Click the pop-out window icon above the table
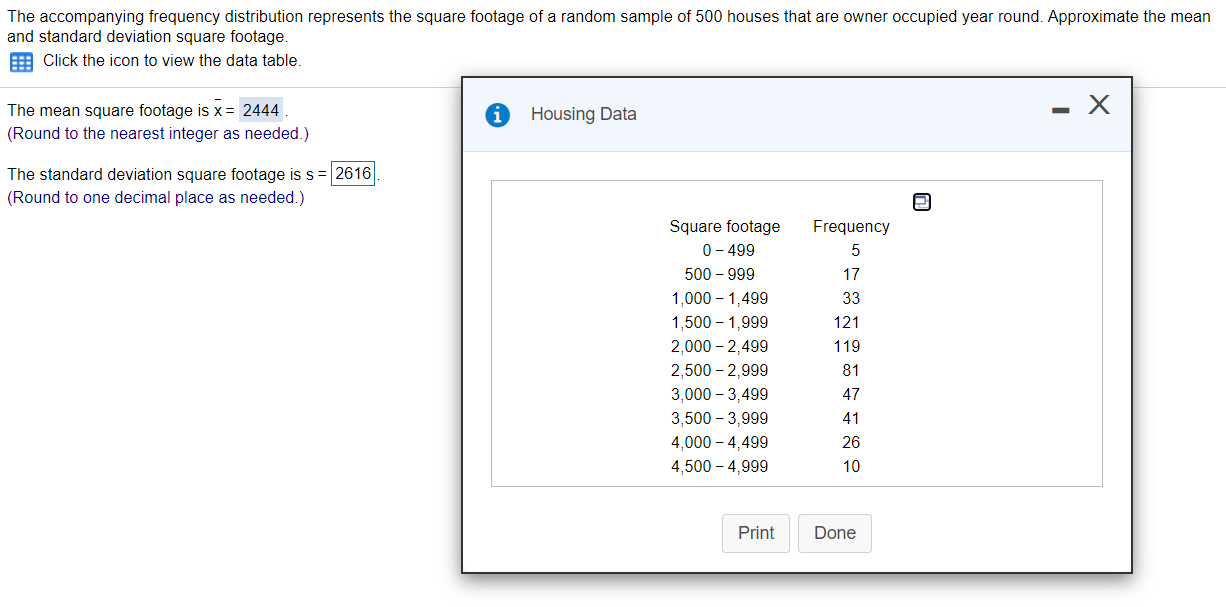The height and width of the screenshot is (607, 1226). click(921, 201)
